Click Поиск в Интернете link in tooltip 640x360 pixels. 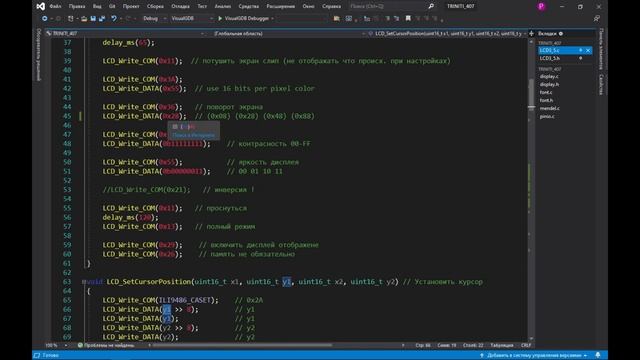193,135
